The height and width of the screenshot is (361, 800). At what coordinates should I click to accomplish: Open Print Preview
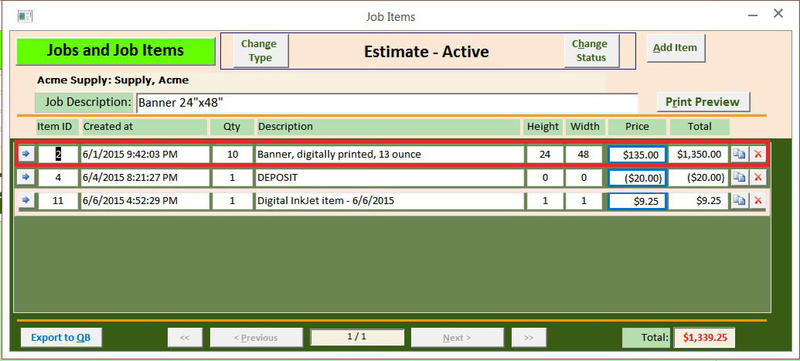click(x=703, y=102)
